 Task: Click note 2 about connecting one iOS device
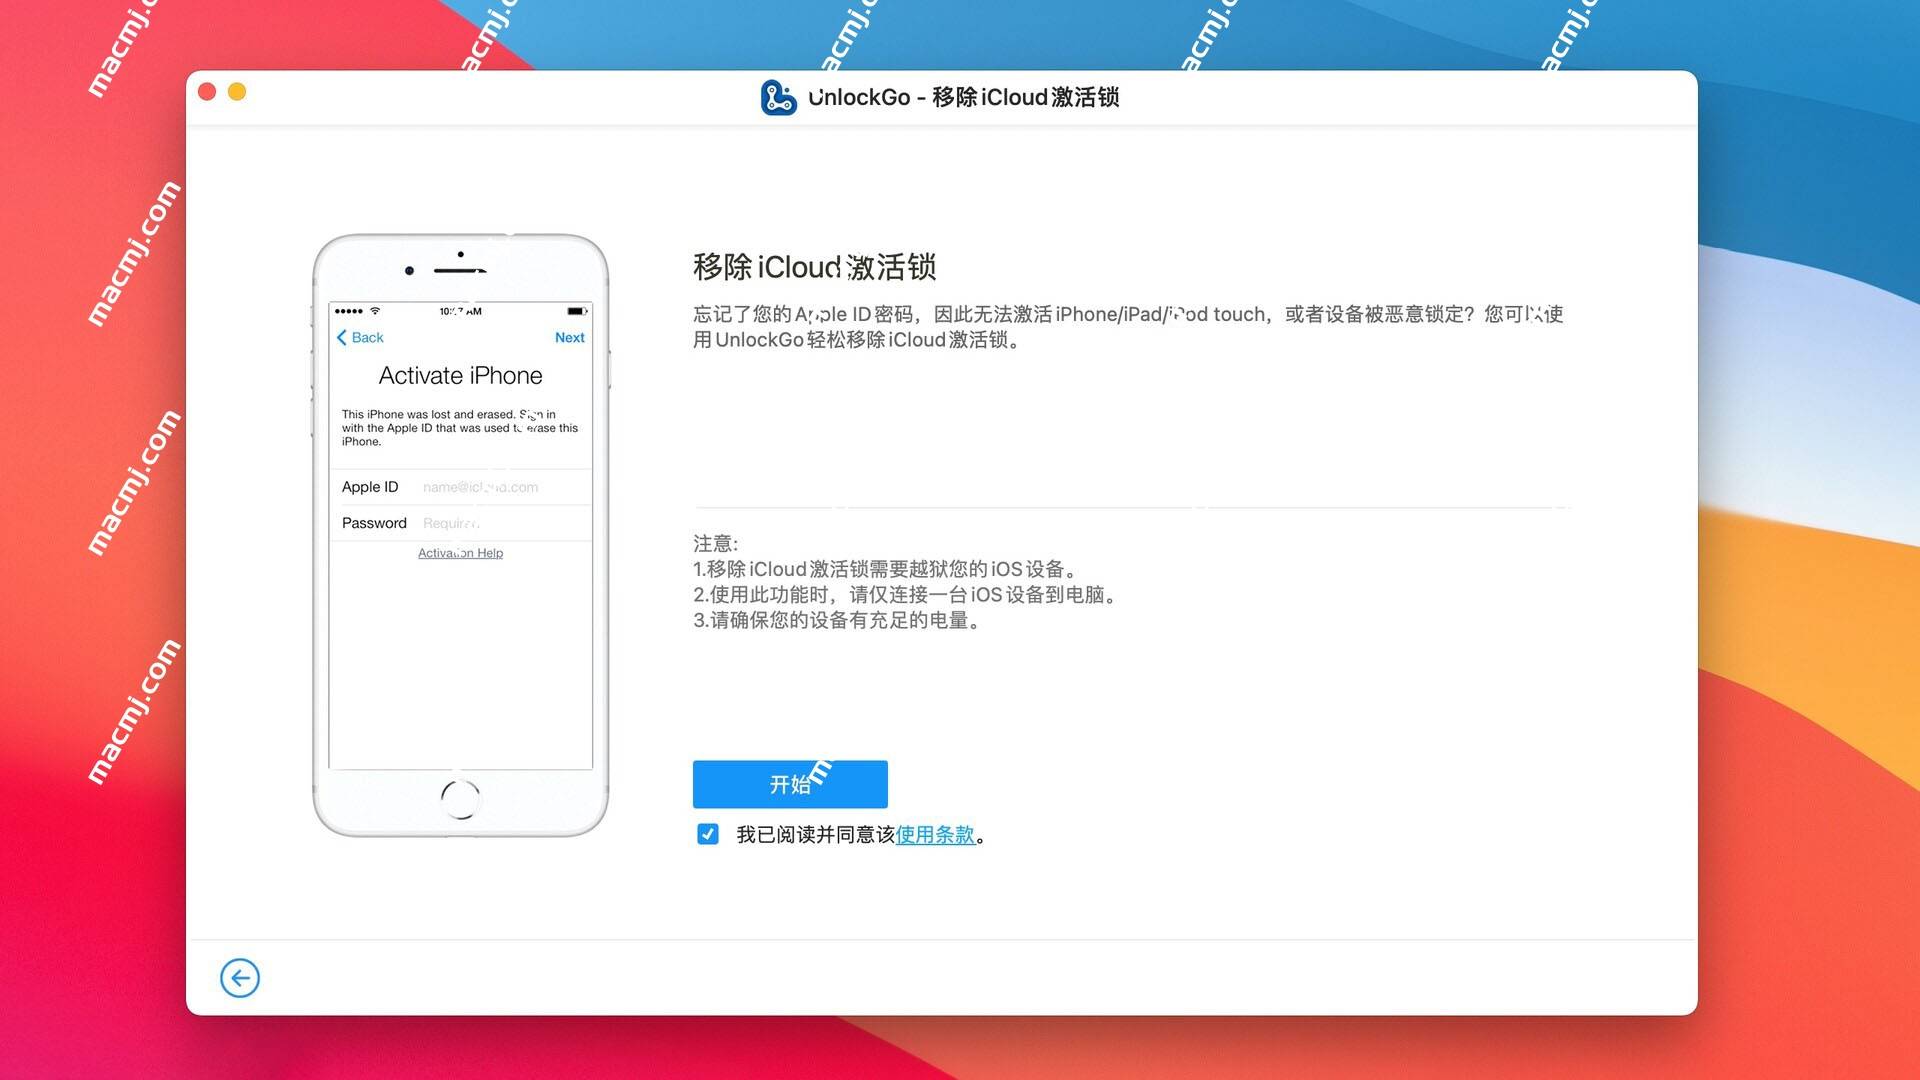click(906, 595)
